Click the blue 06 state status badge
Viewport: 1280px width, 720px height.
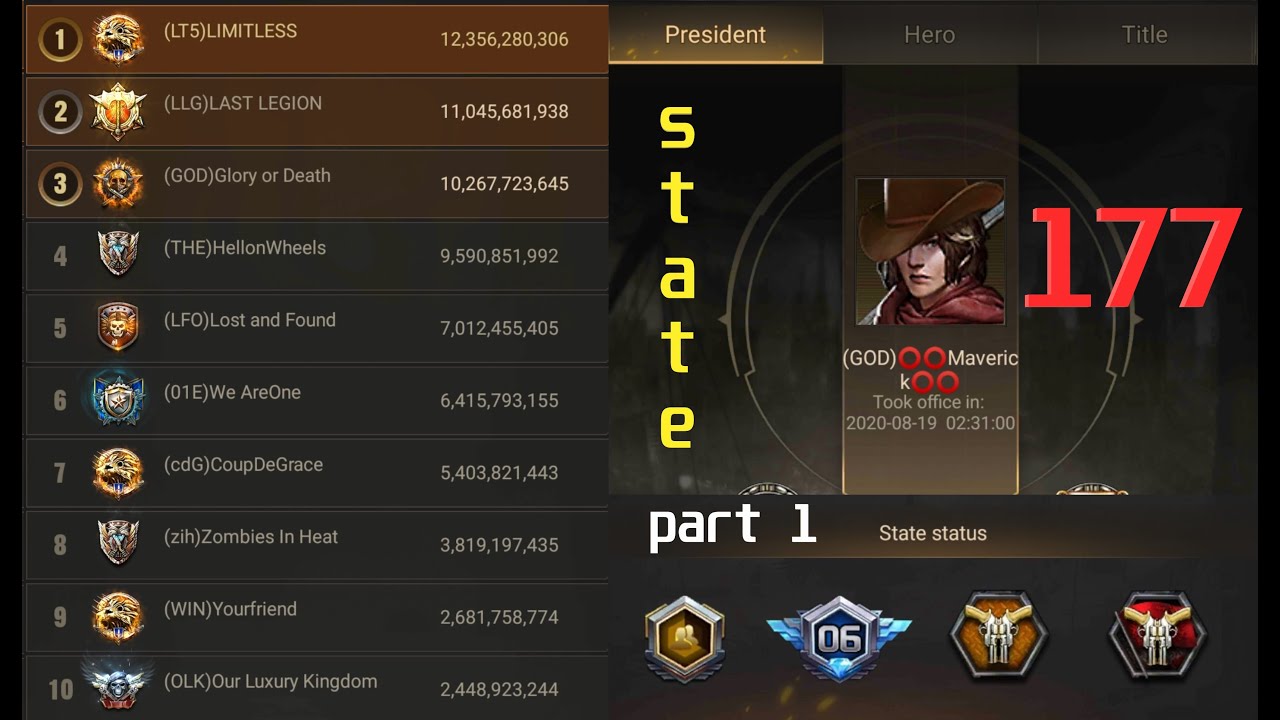pos(839,638)
